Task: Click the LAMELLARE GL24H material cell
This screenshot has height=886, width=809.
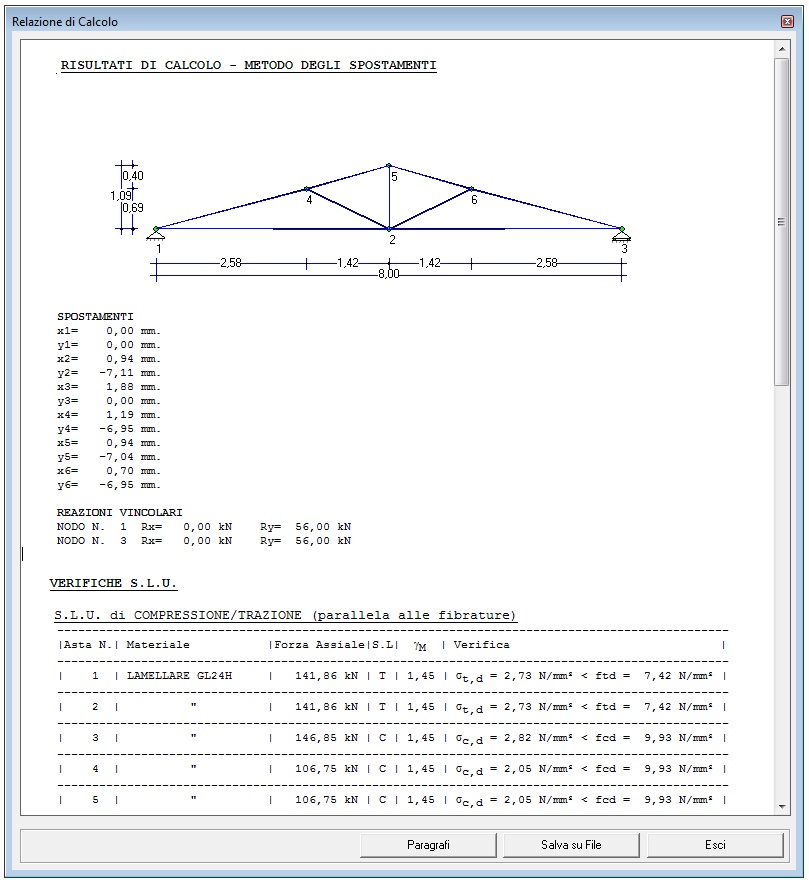Action: click(180, 676)
